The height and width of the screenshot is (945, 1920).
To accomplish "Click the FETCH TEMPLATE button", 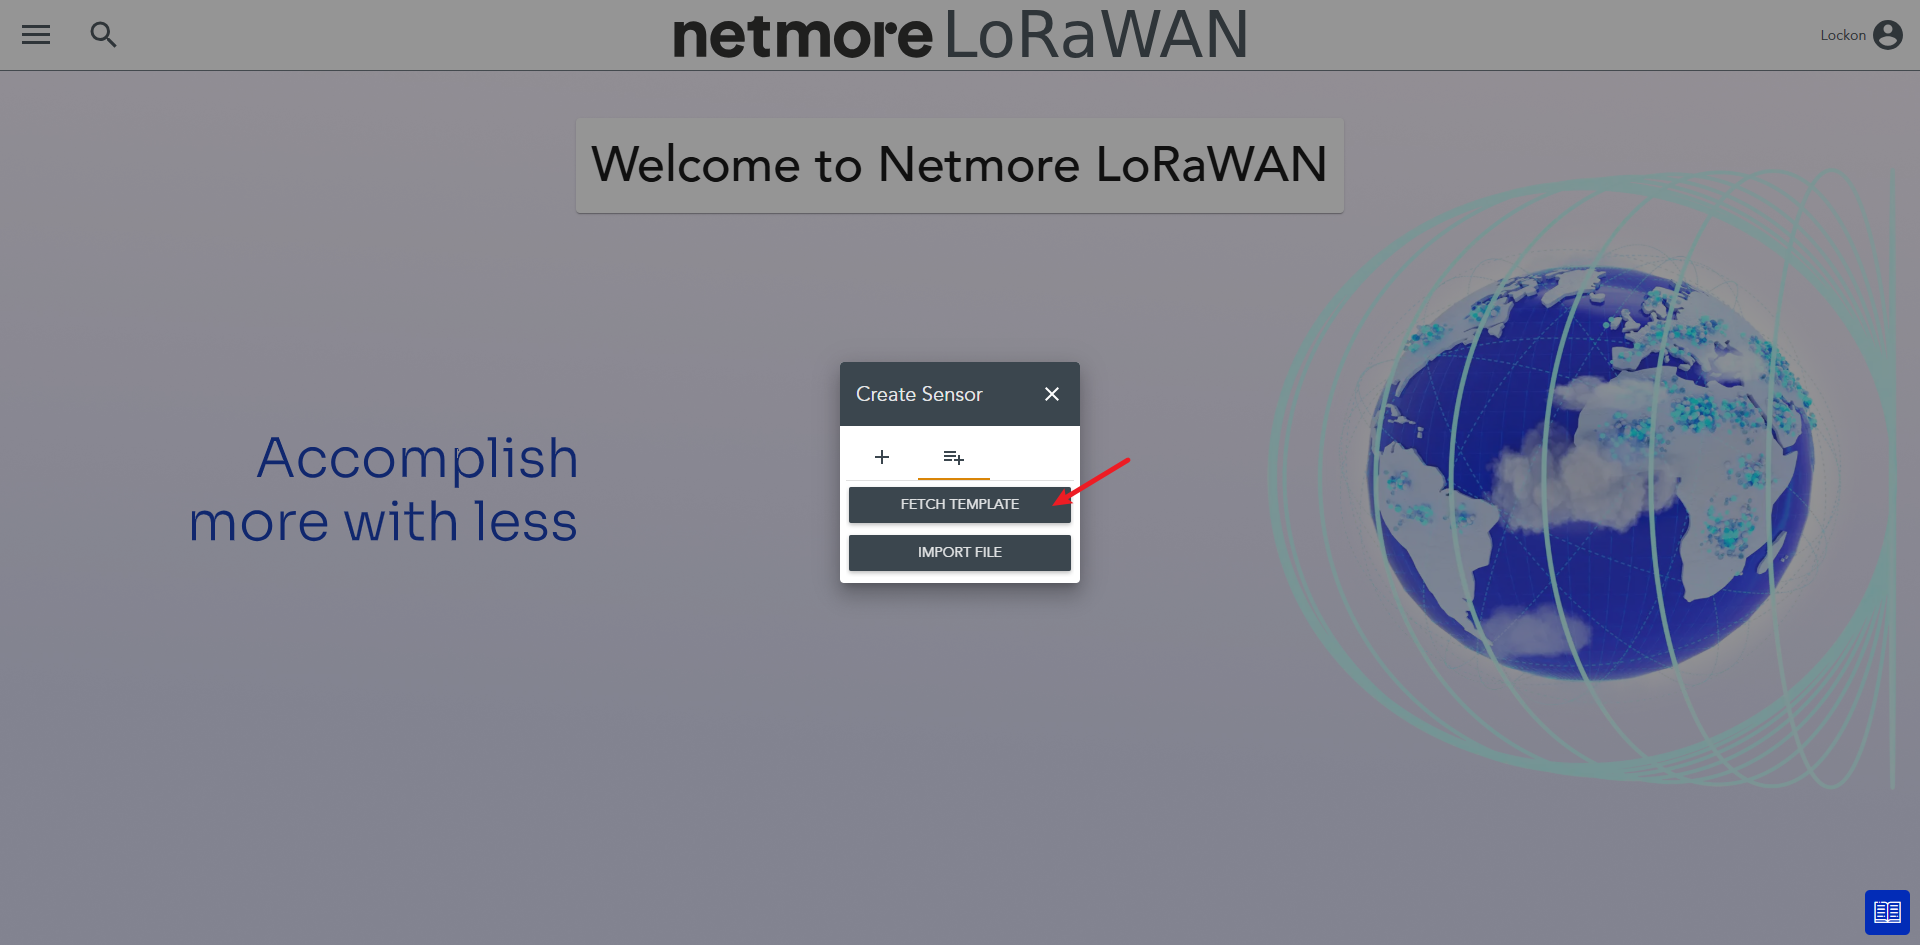I will tap(960, 504).
